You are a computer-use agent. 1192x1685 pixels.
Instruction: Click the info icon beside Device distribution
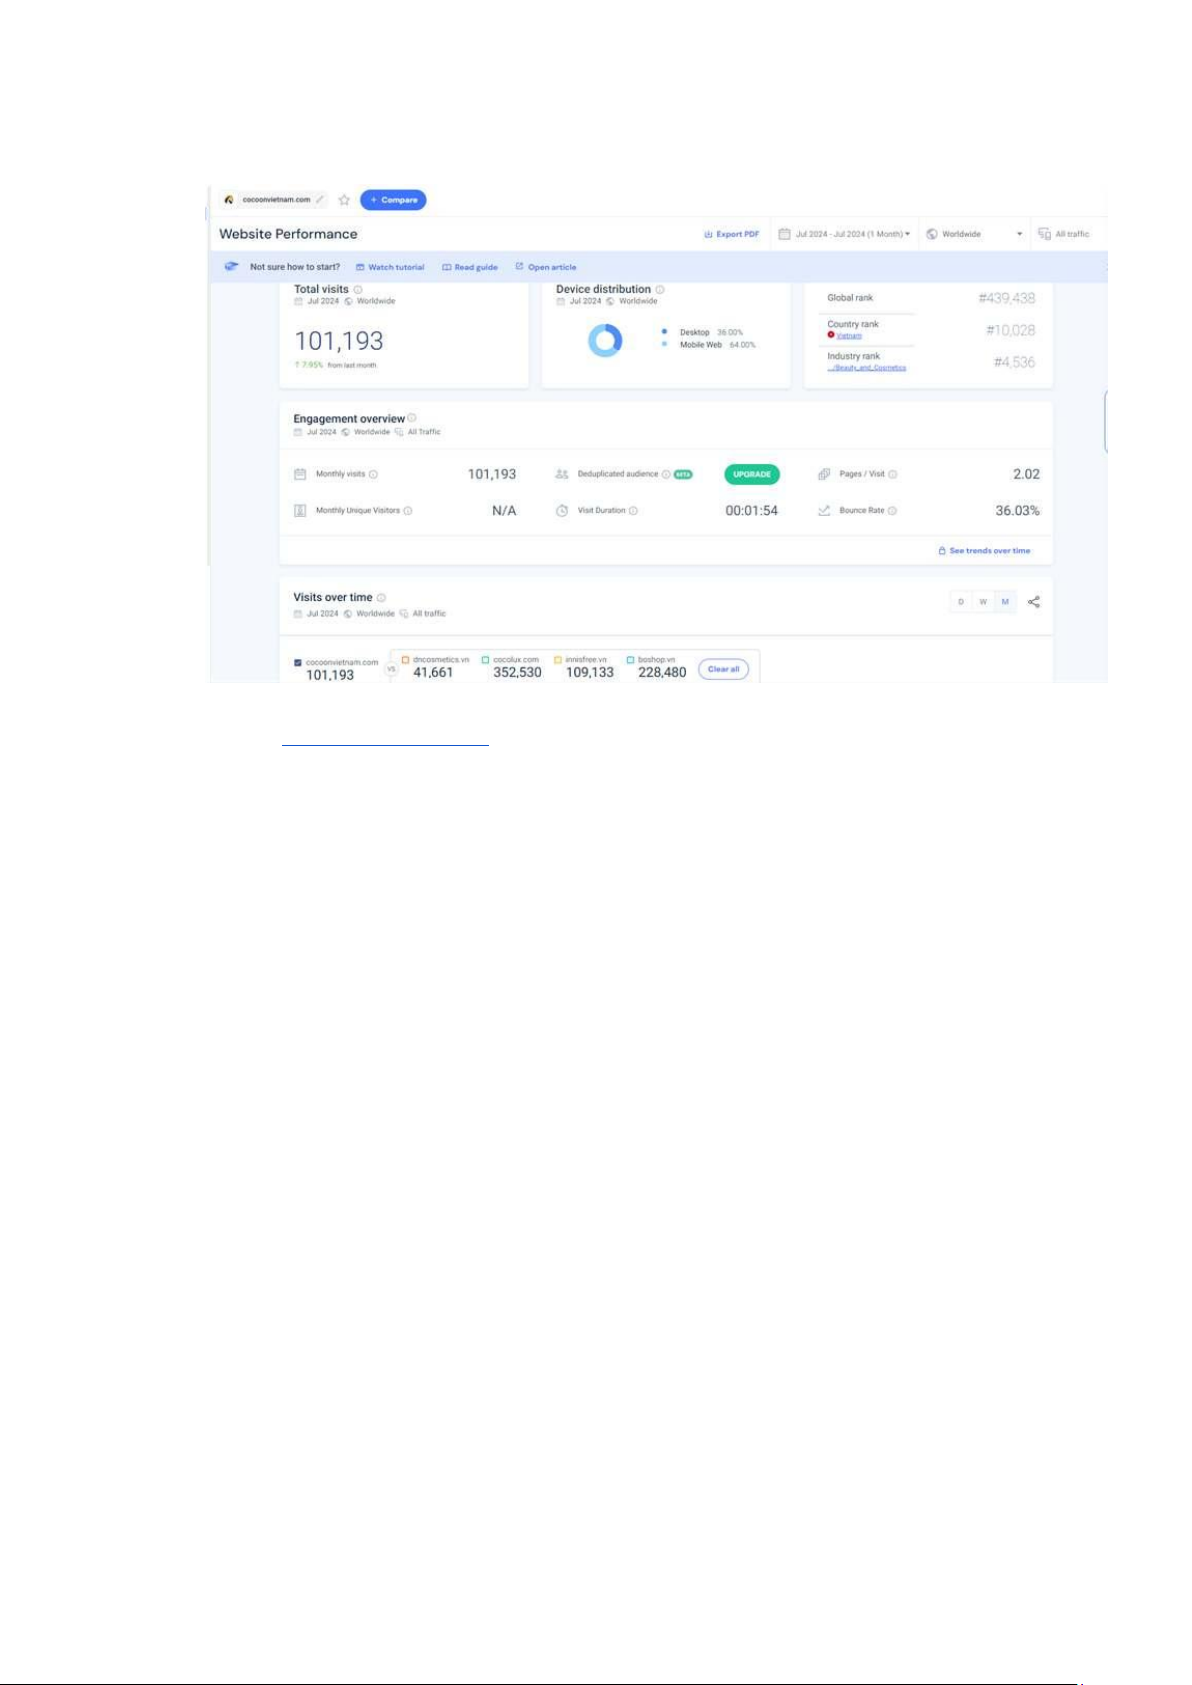pyautogui.click(x=660, y=290)
